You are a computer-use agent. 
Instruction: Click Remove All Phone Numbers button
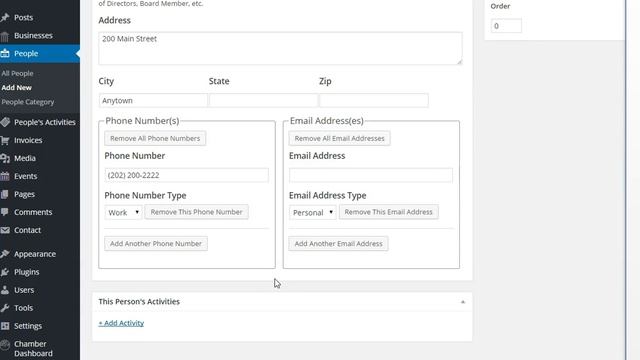click(x=155, y=138)
